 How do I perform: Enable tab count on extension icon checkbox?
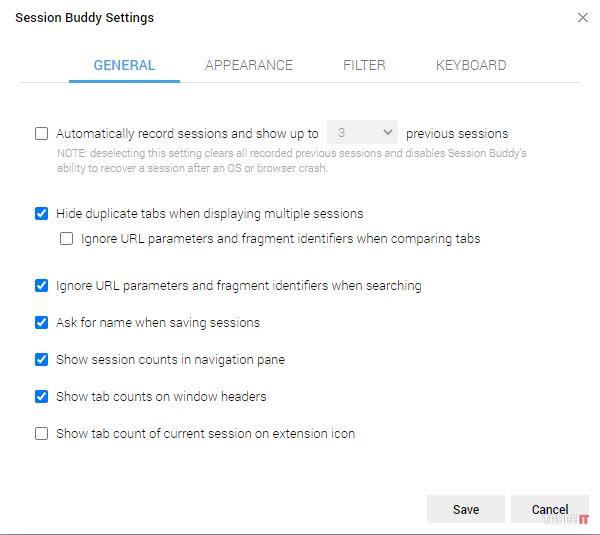42,434
